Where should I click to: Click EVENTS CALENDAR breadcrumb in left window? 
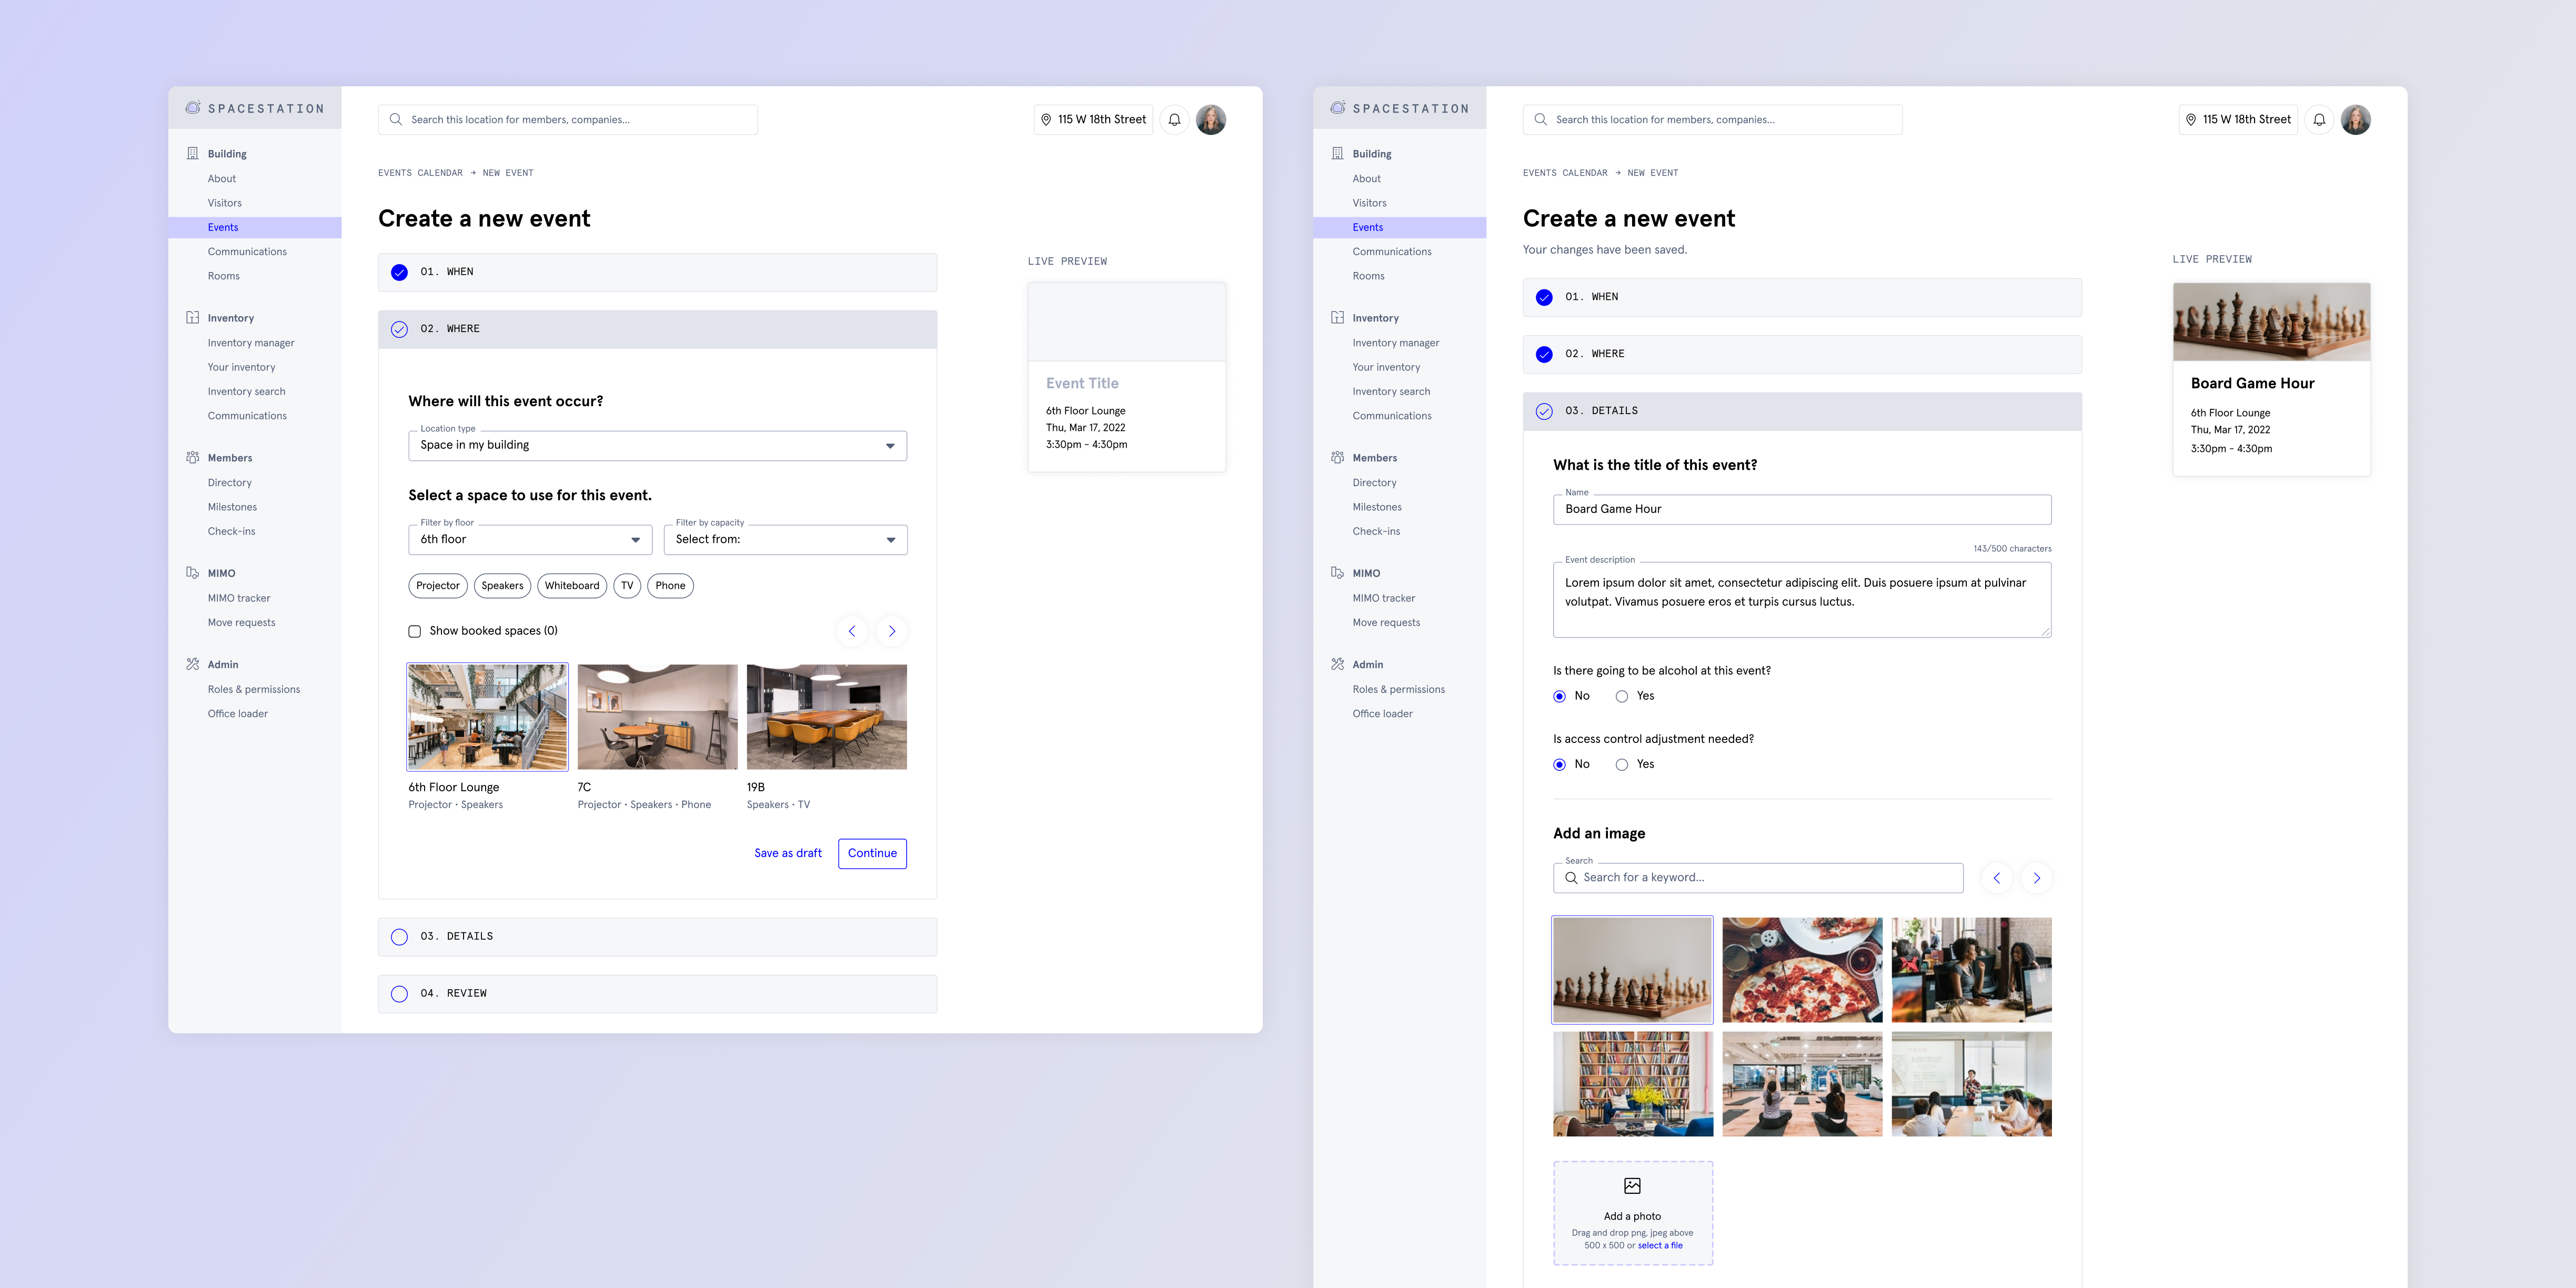[x=420, y=173]
